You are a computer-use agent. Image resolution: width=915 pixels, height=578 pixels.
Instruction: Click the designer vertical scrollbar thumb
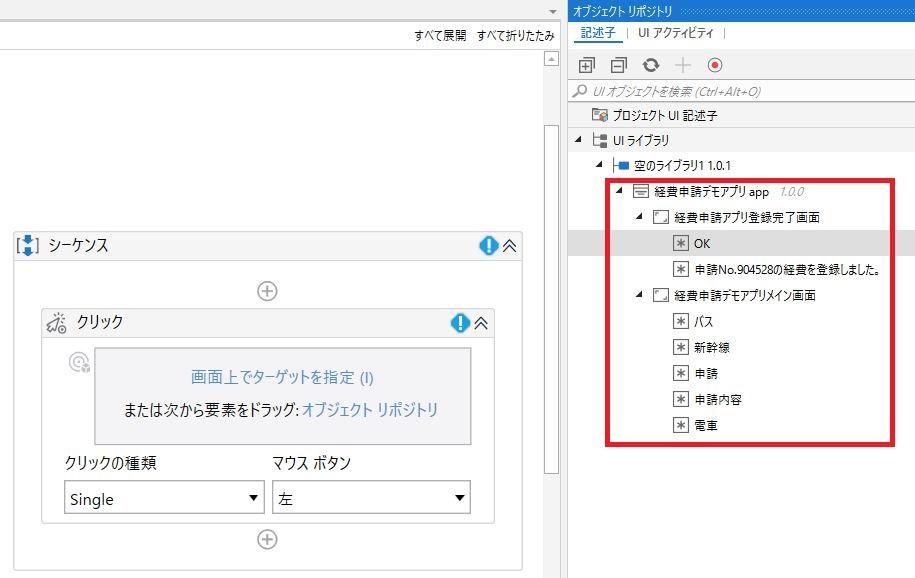point(551,299)
